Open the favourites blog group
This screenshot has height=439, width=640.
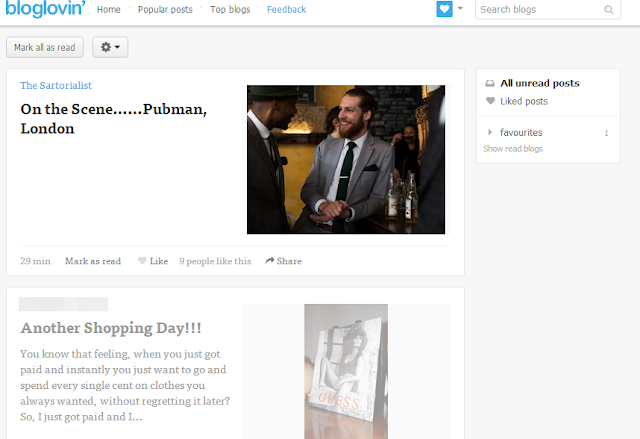click(521, 133)
